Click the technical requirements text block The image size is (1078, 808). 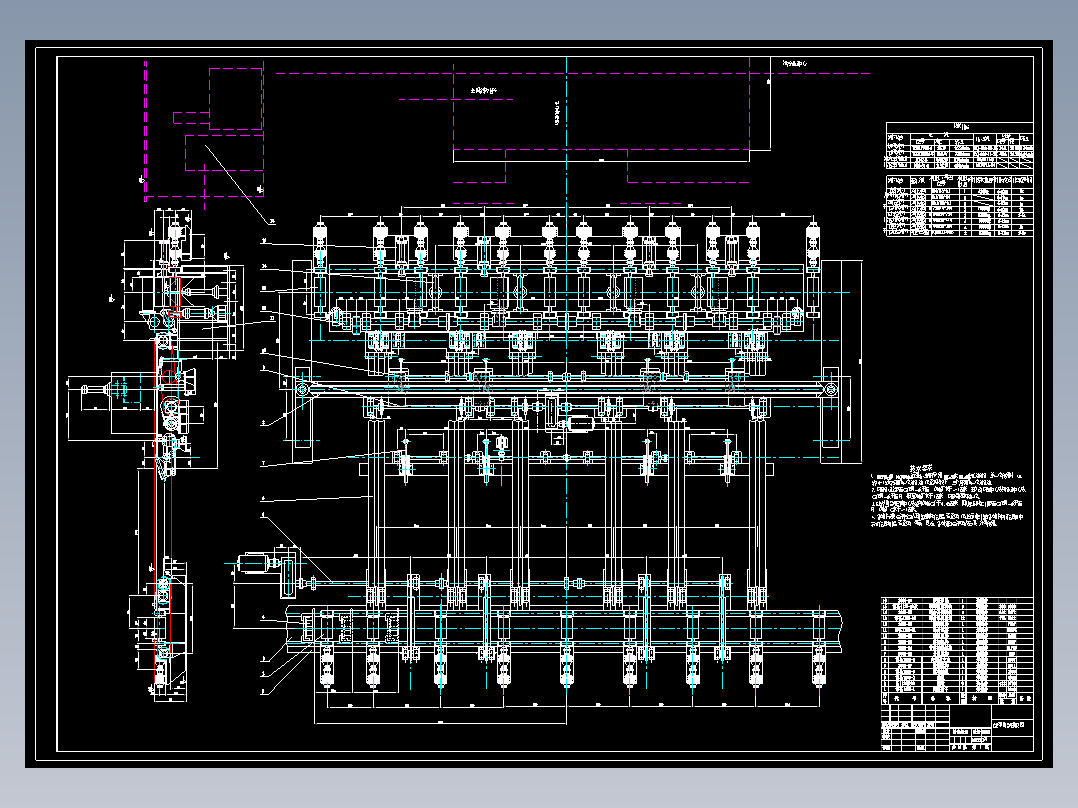(949, 496)
